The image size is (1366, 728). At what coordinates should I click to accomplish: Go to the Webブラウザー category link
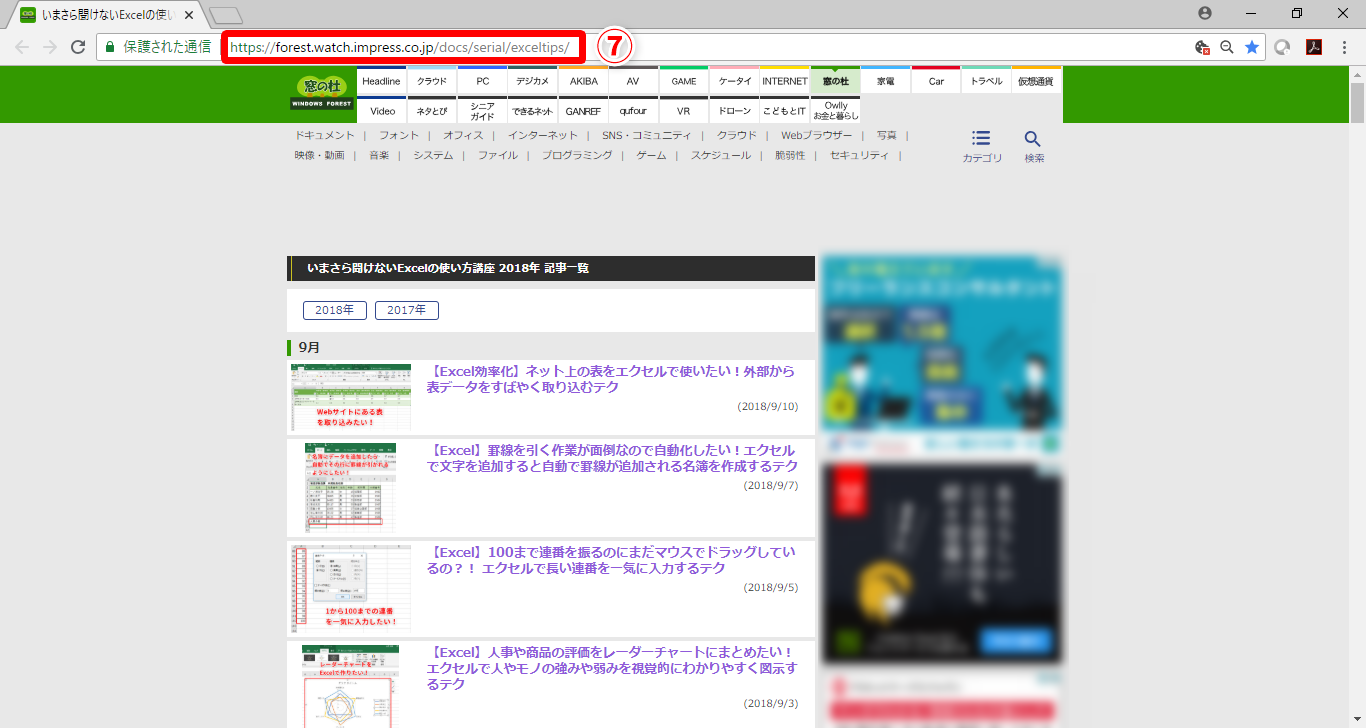(817, 135)
